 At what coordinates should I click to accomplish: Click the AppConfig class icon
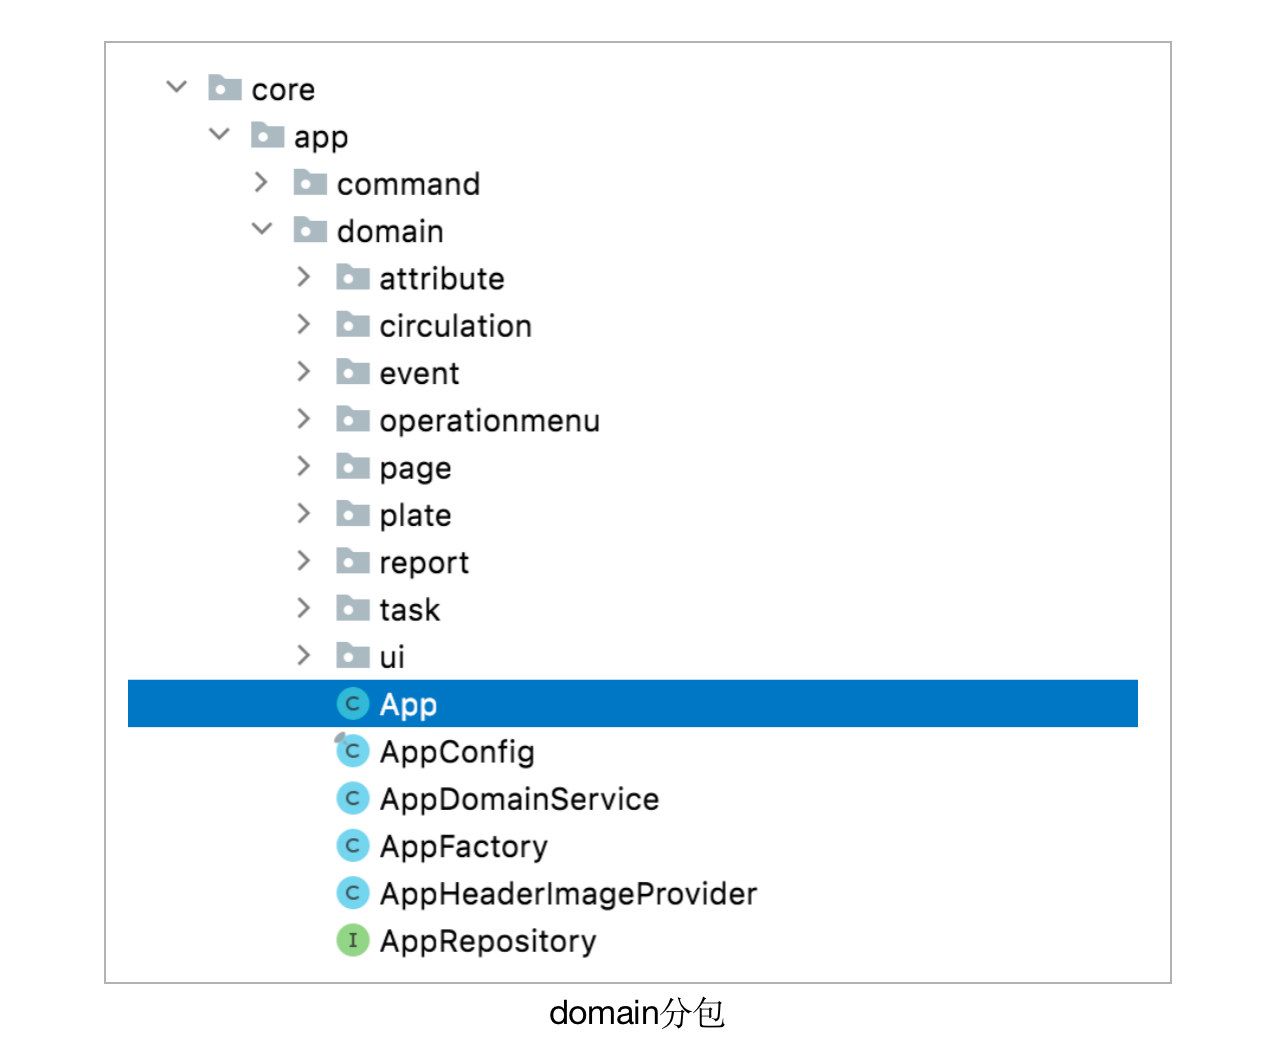tap(352, 751)
